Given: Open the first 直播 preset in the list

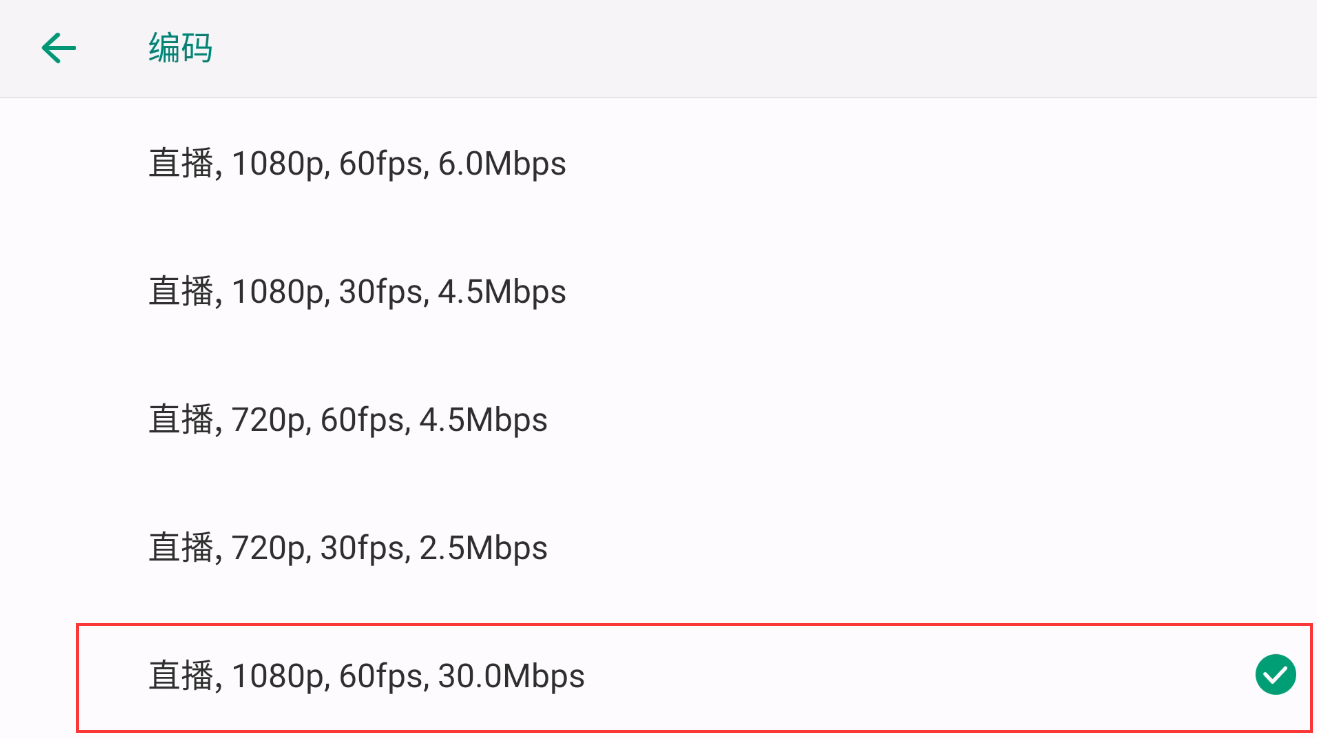Looking at the screenshot, I should pos(658,164).
